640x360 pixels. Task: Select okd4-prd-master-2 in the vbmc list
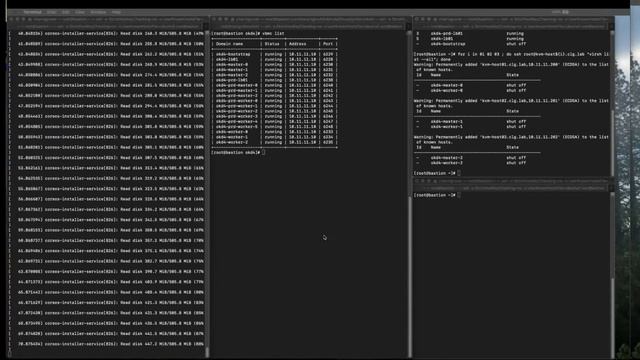pos(237,96)
